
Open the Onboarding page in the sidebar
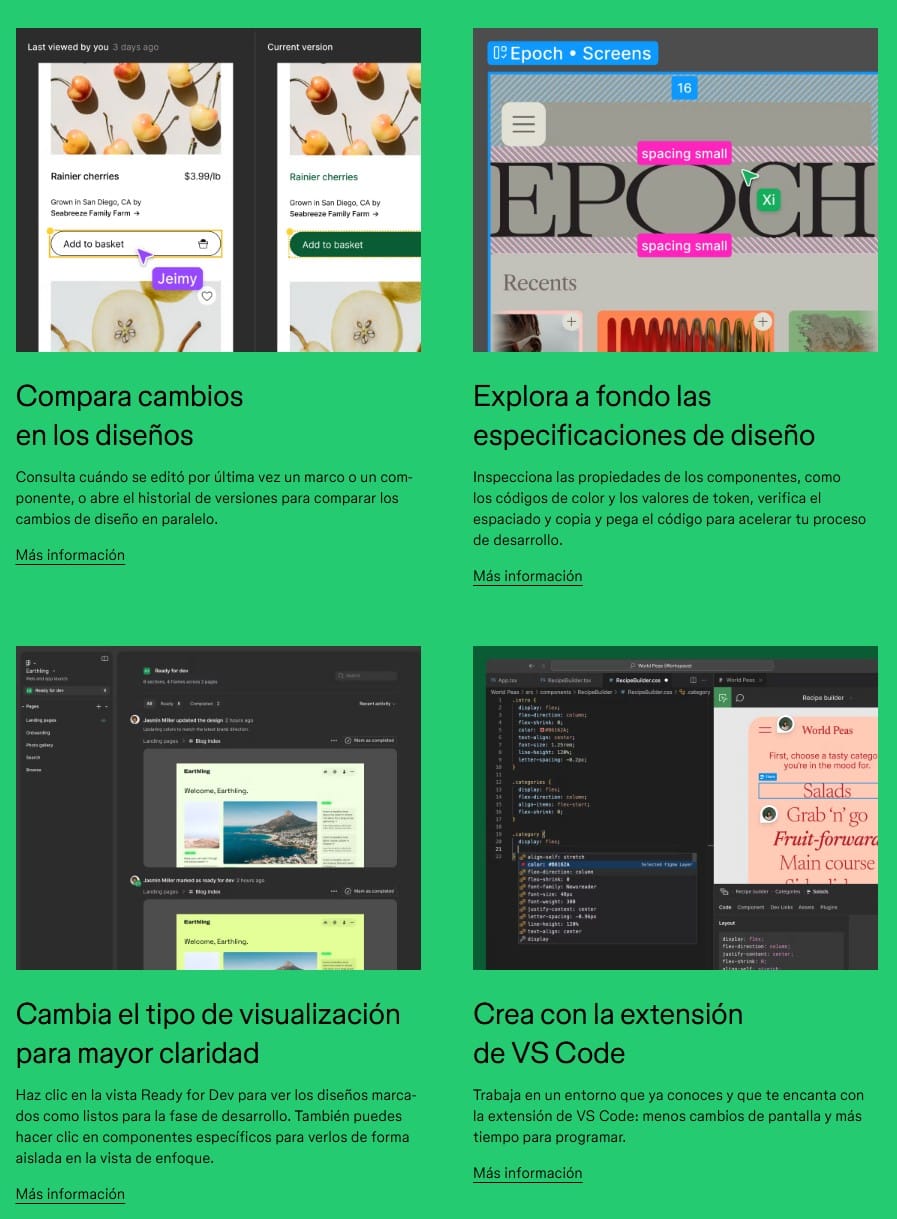[x=38, y=732]
